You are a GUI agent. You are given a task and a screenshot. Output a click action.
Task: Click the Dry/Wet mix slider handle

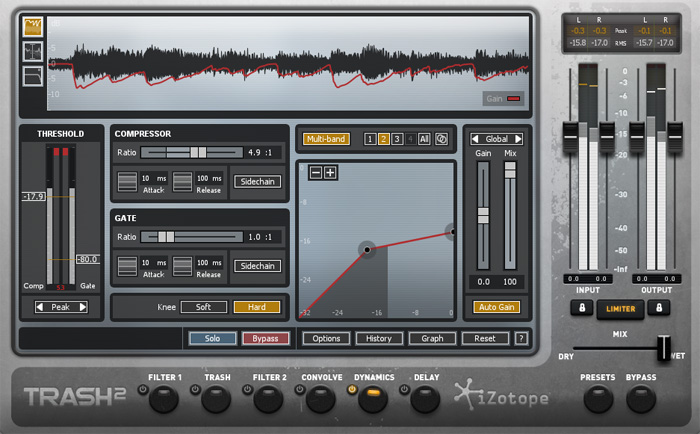pyautogui.click(x=664, y=347)
